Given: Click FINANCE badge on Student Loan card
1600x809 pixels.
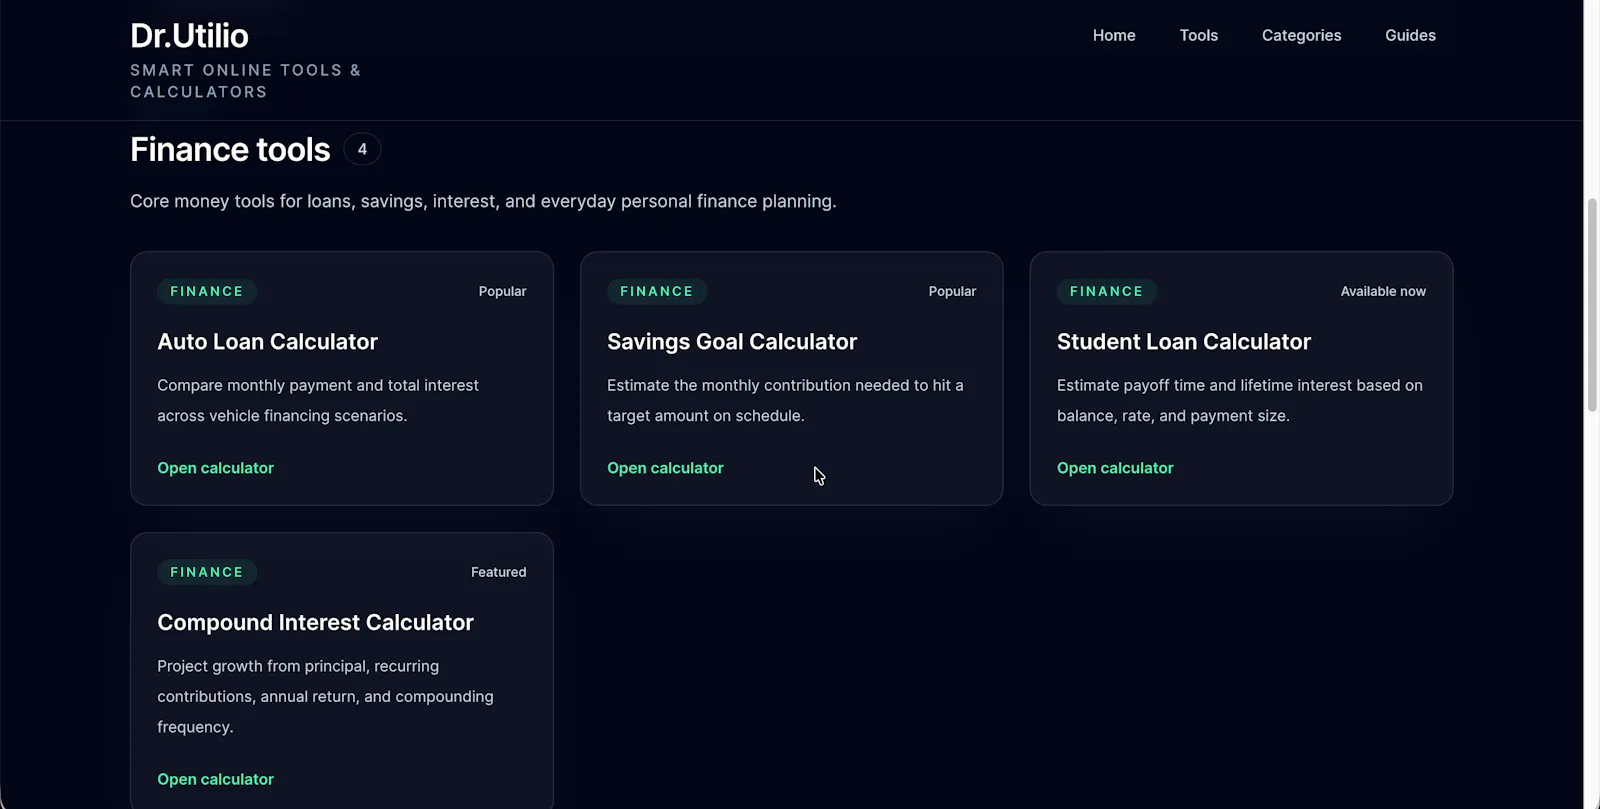Looking at the screenshot, I should 1107,291.
